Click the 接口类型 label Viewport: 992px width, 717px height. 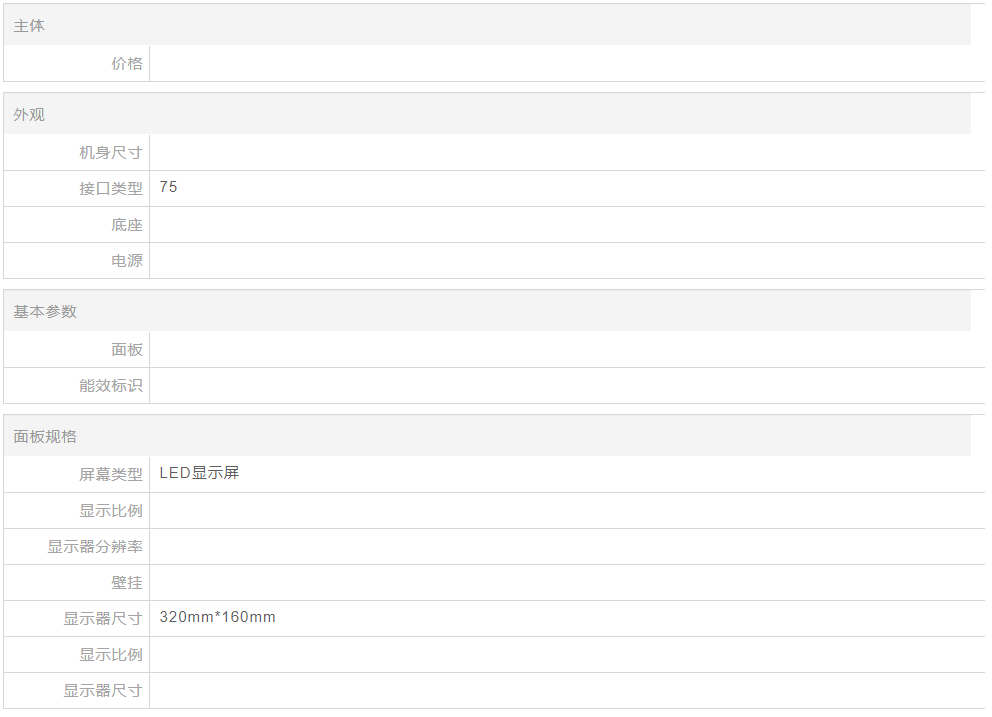click(111, 188)
